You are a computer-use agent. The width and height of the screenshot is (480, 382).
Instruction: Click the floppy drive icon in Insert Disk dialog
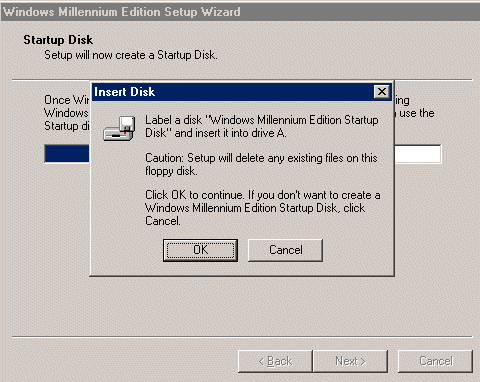(x=119, y=128)
